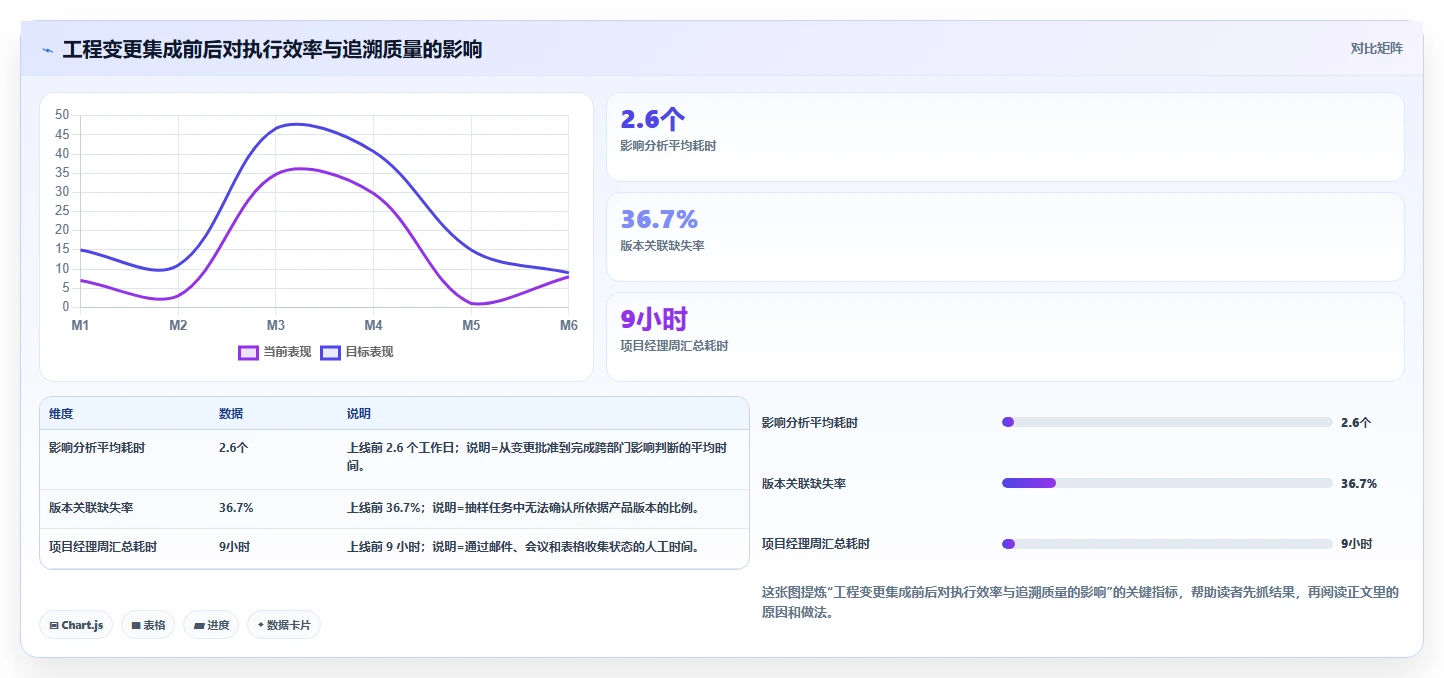
Task: Click 版本关联缺失率 caption under the 36.7% card
Action: click(x=663, y=246)
